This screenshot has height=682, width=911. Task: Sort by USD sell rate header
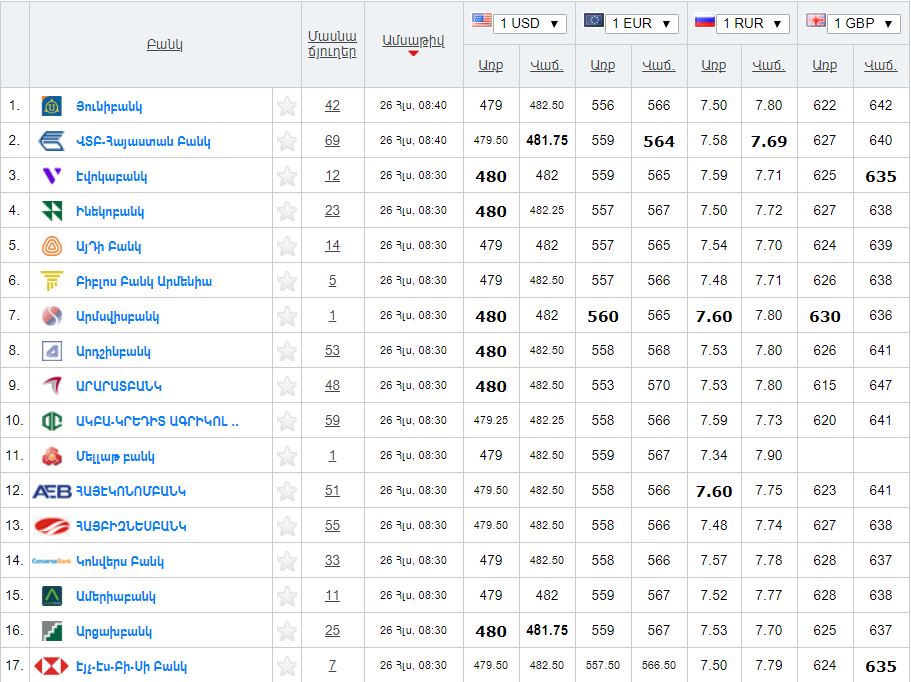click(547, 66)
